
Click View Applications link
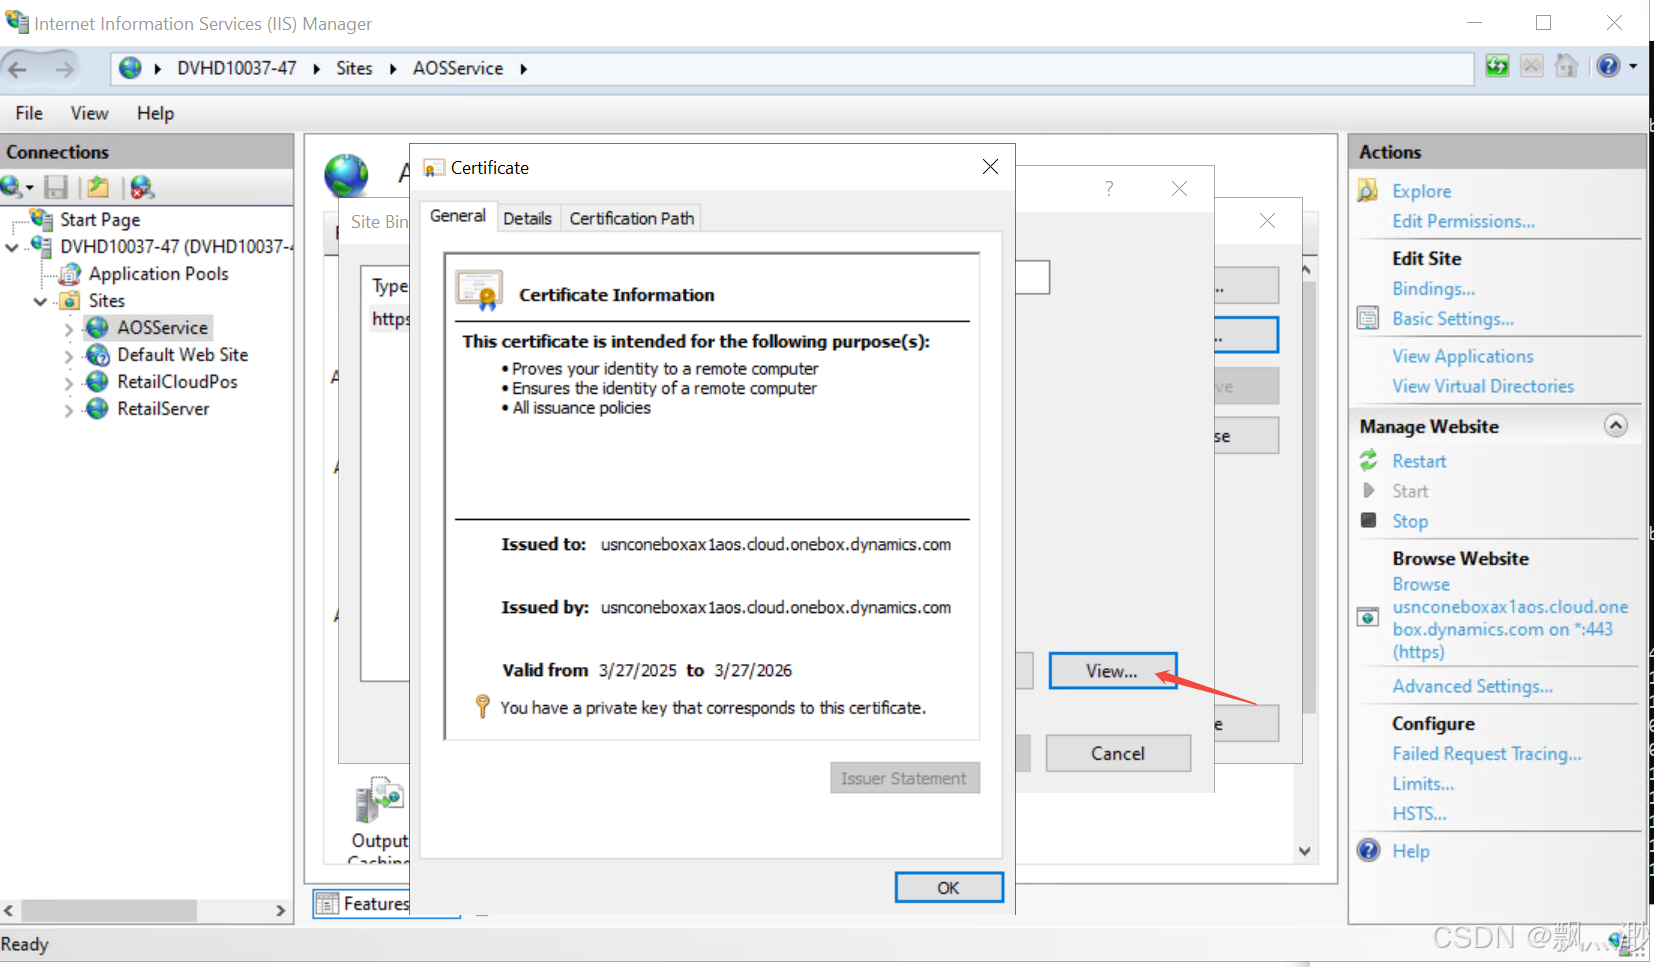coord(1463,356)
